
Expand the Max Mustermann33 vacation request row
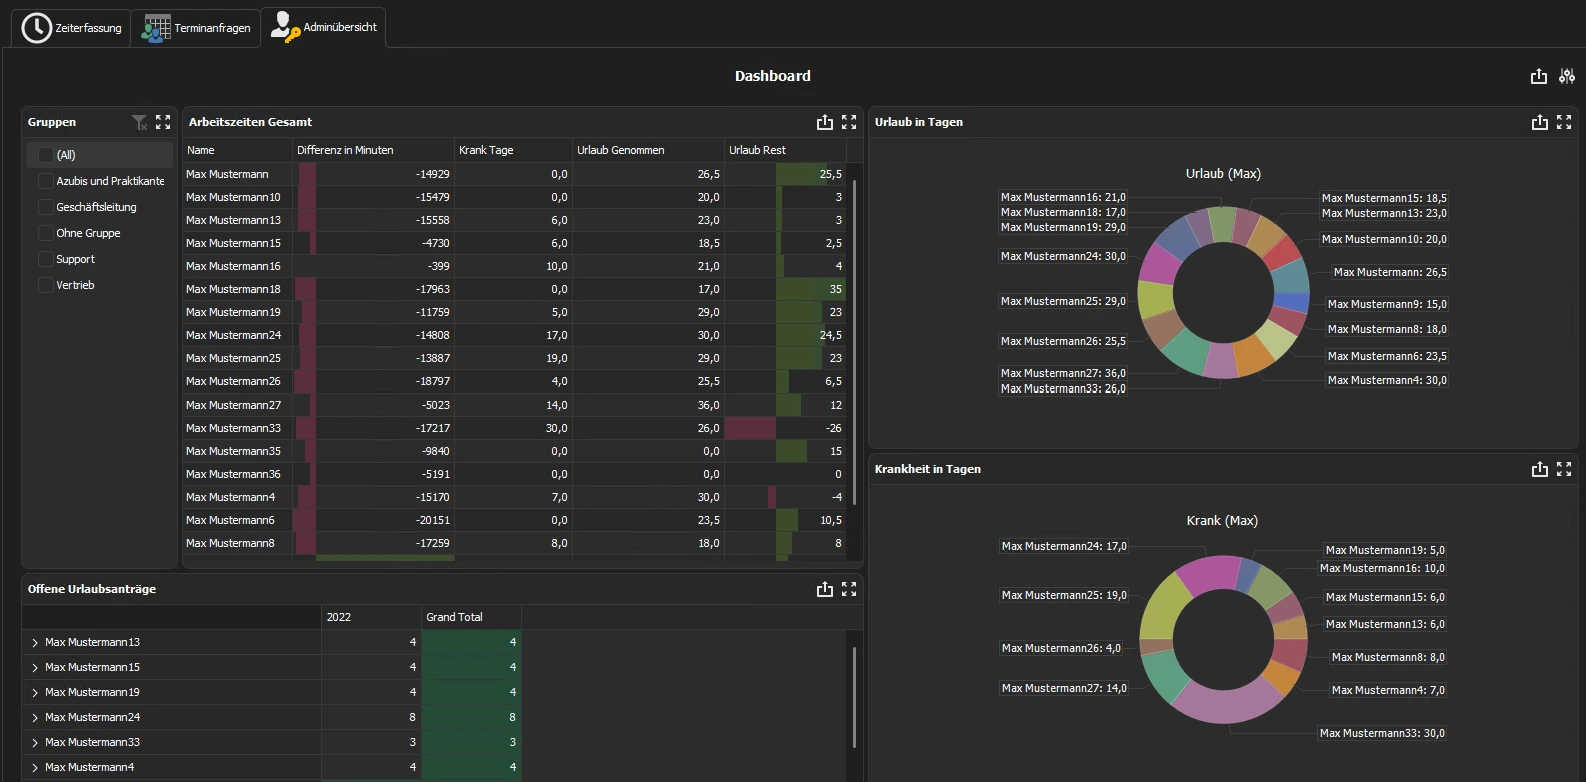coord(35,742)
